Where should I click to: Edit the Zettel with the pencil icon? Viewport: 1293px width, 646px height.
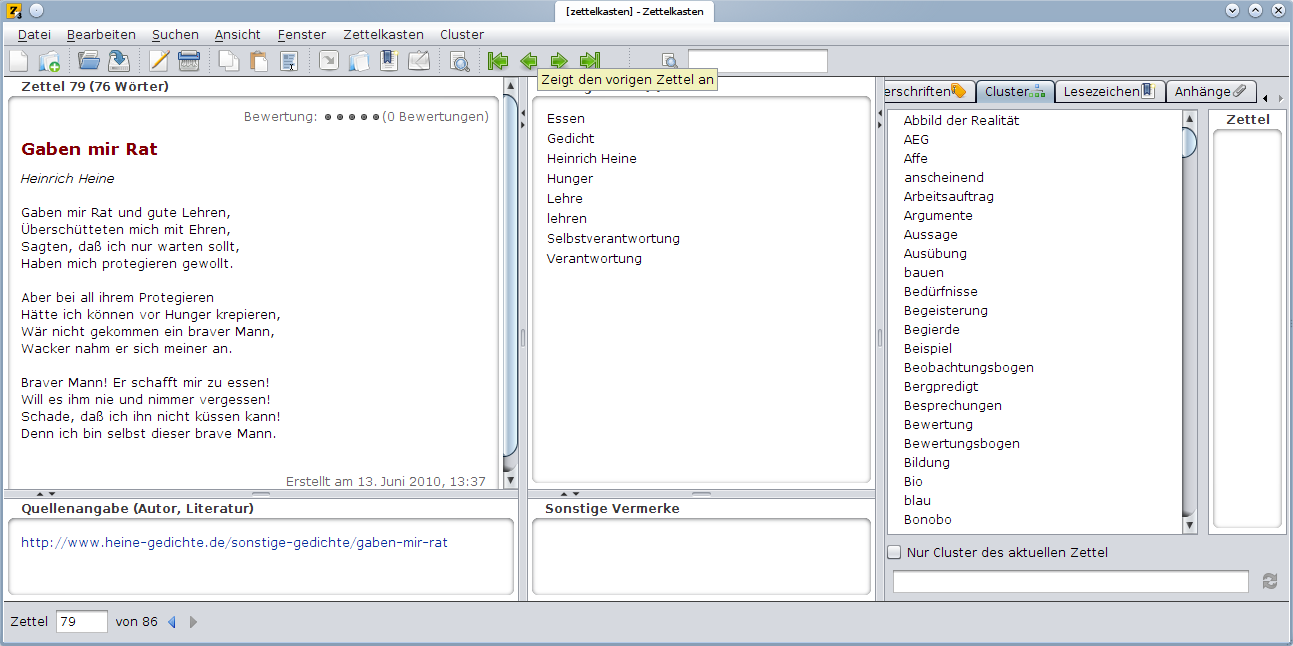click(x=159, y=61)
